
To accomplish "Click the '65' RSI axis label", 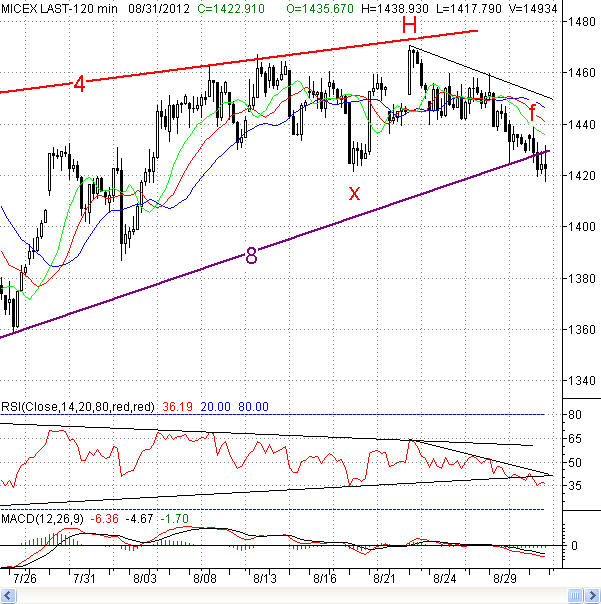I will point(575,439).
